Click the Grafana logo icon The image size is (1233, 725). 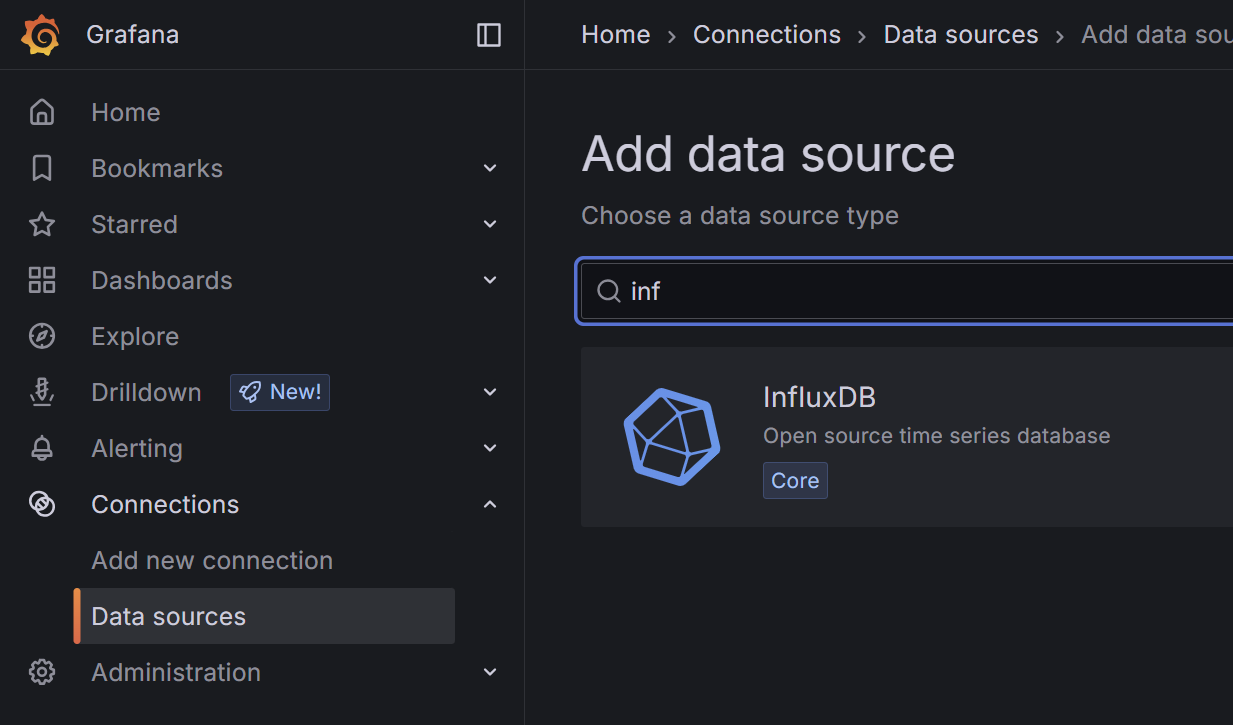coord(42,35)
